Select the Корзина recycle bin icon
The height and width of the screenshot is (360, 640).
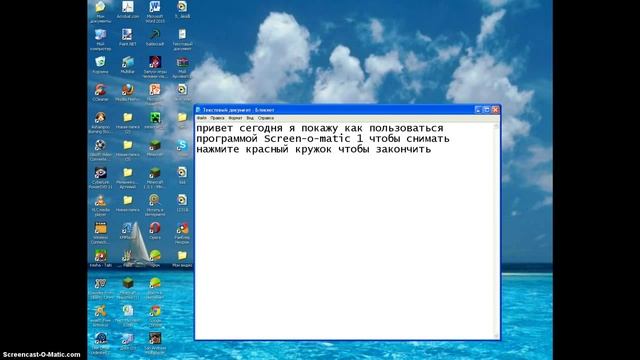100,65
